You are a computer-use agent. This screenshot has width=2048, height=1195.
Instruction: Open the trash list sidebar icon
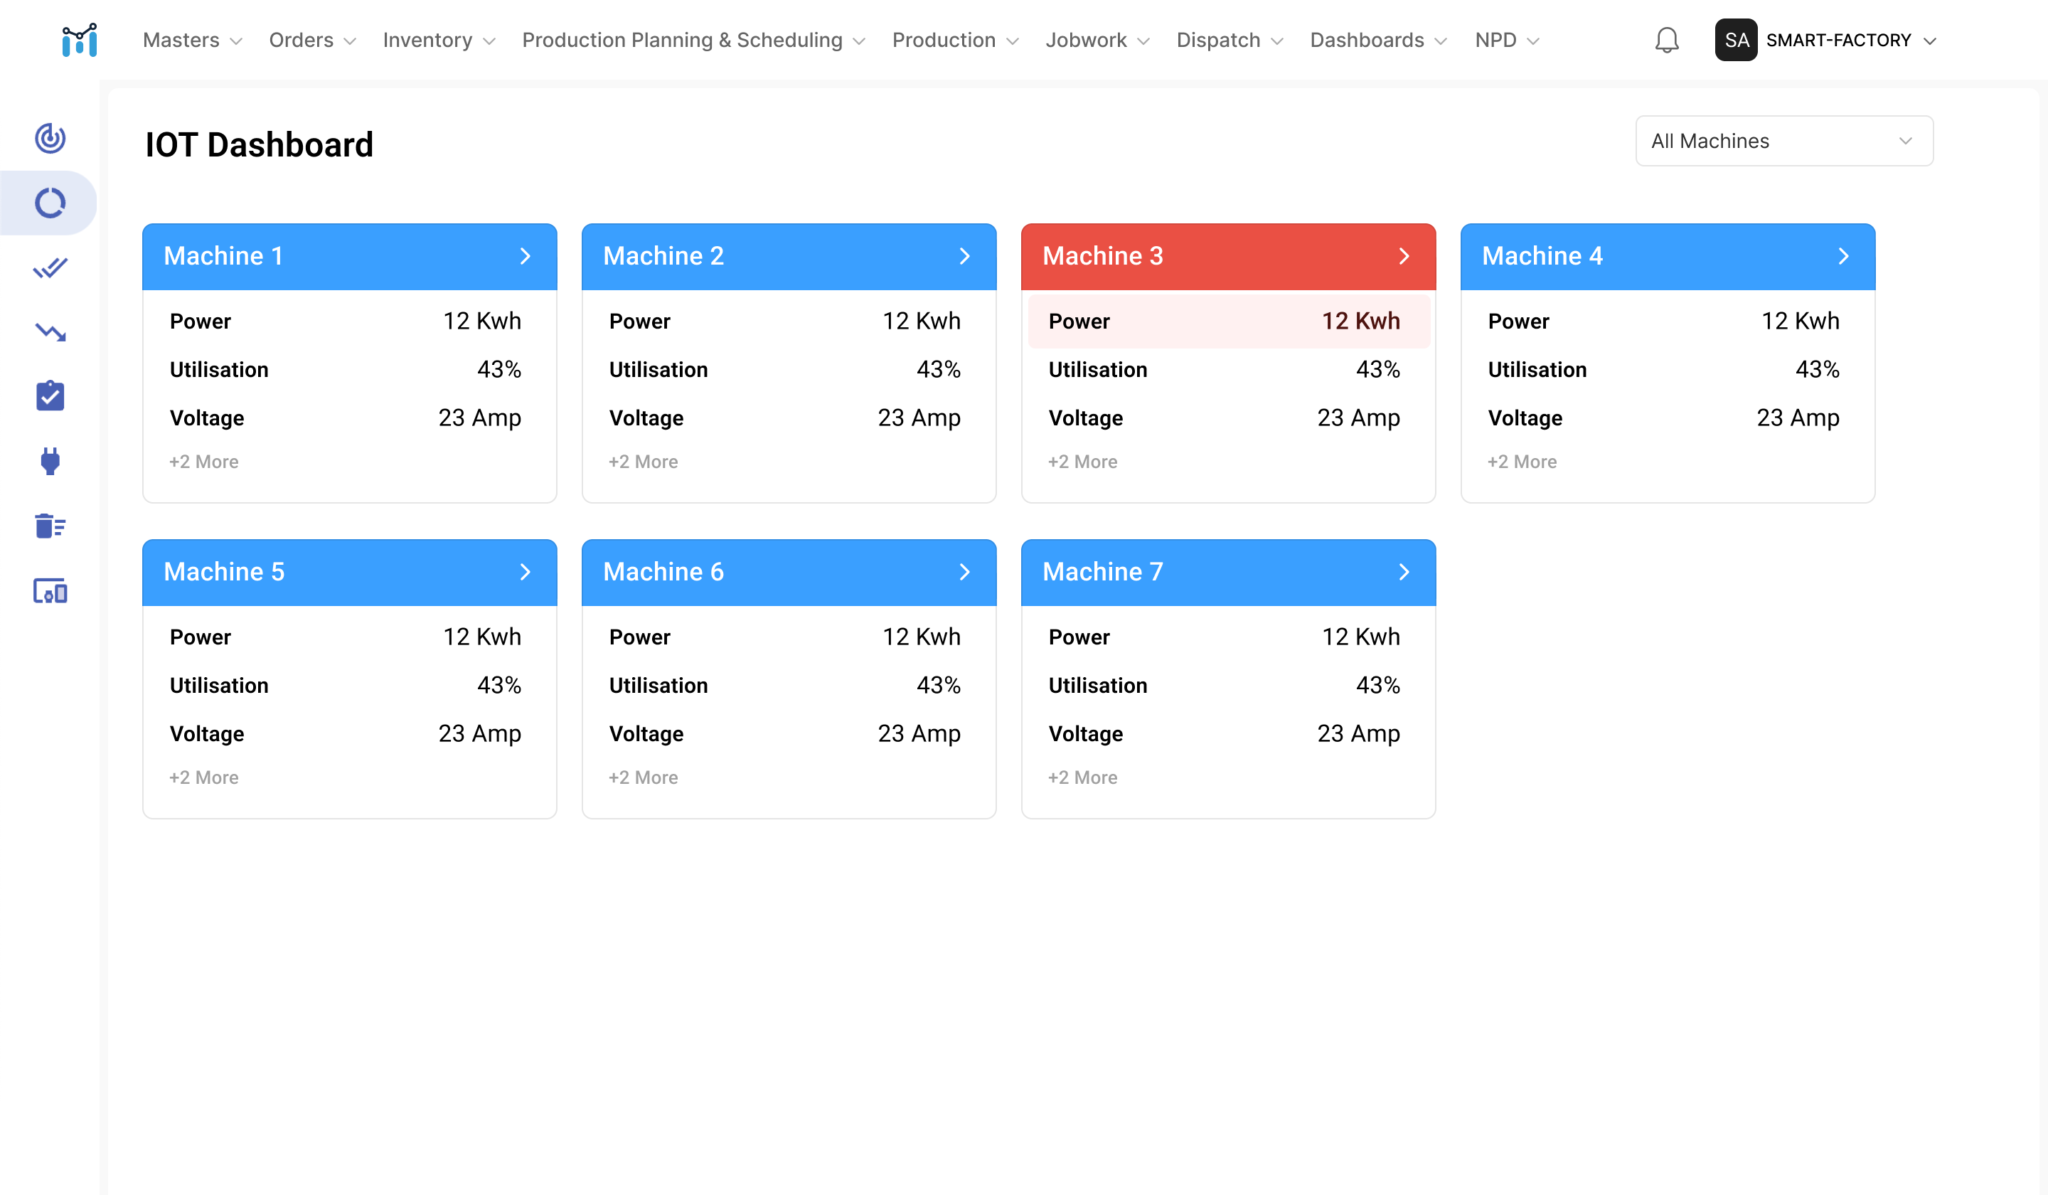tap(50, 526)
